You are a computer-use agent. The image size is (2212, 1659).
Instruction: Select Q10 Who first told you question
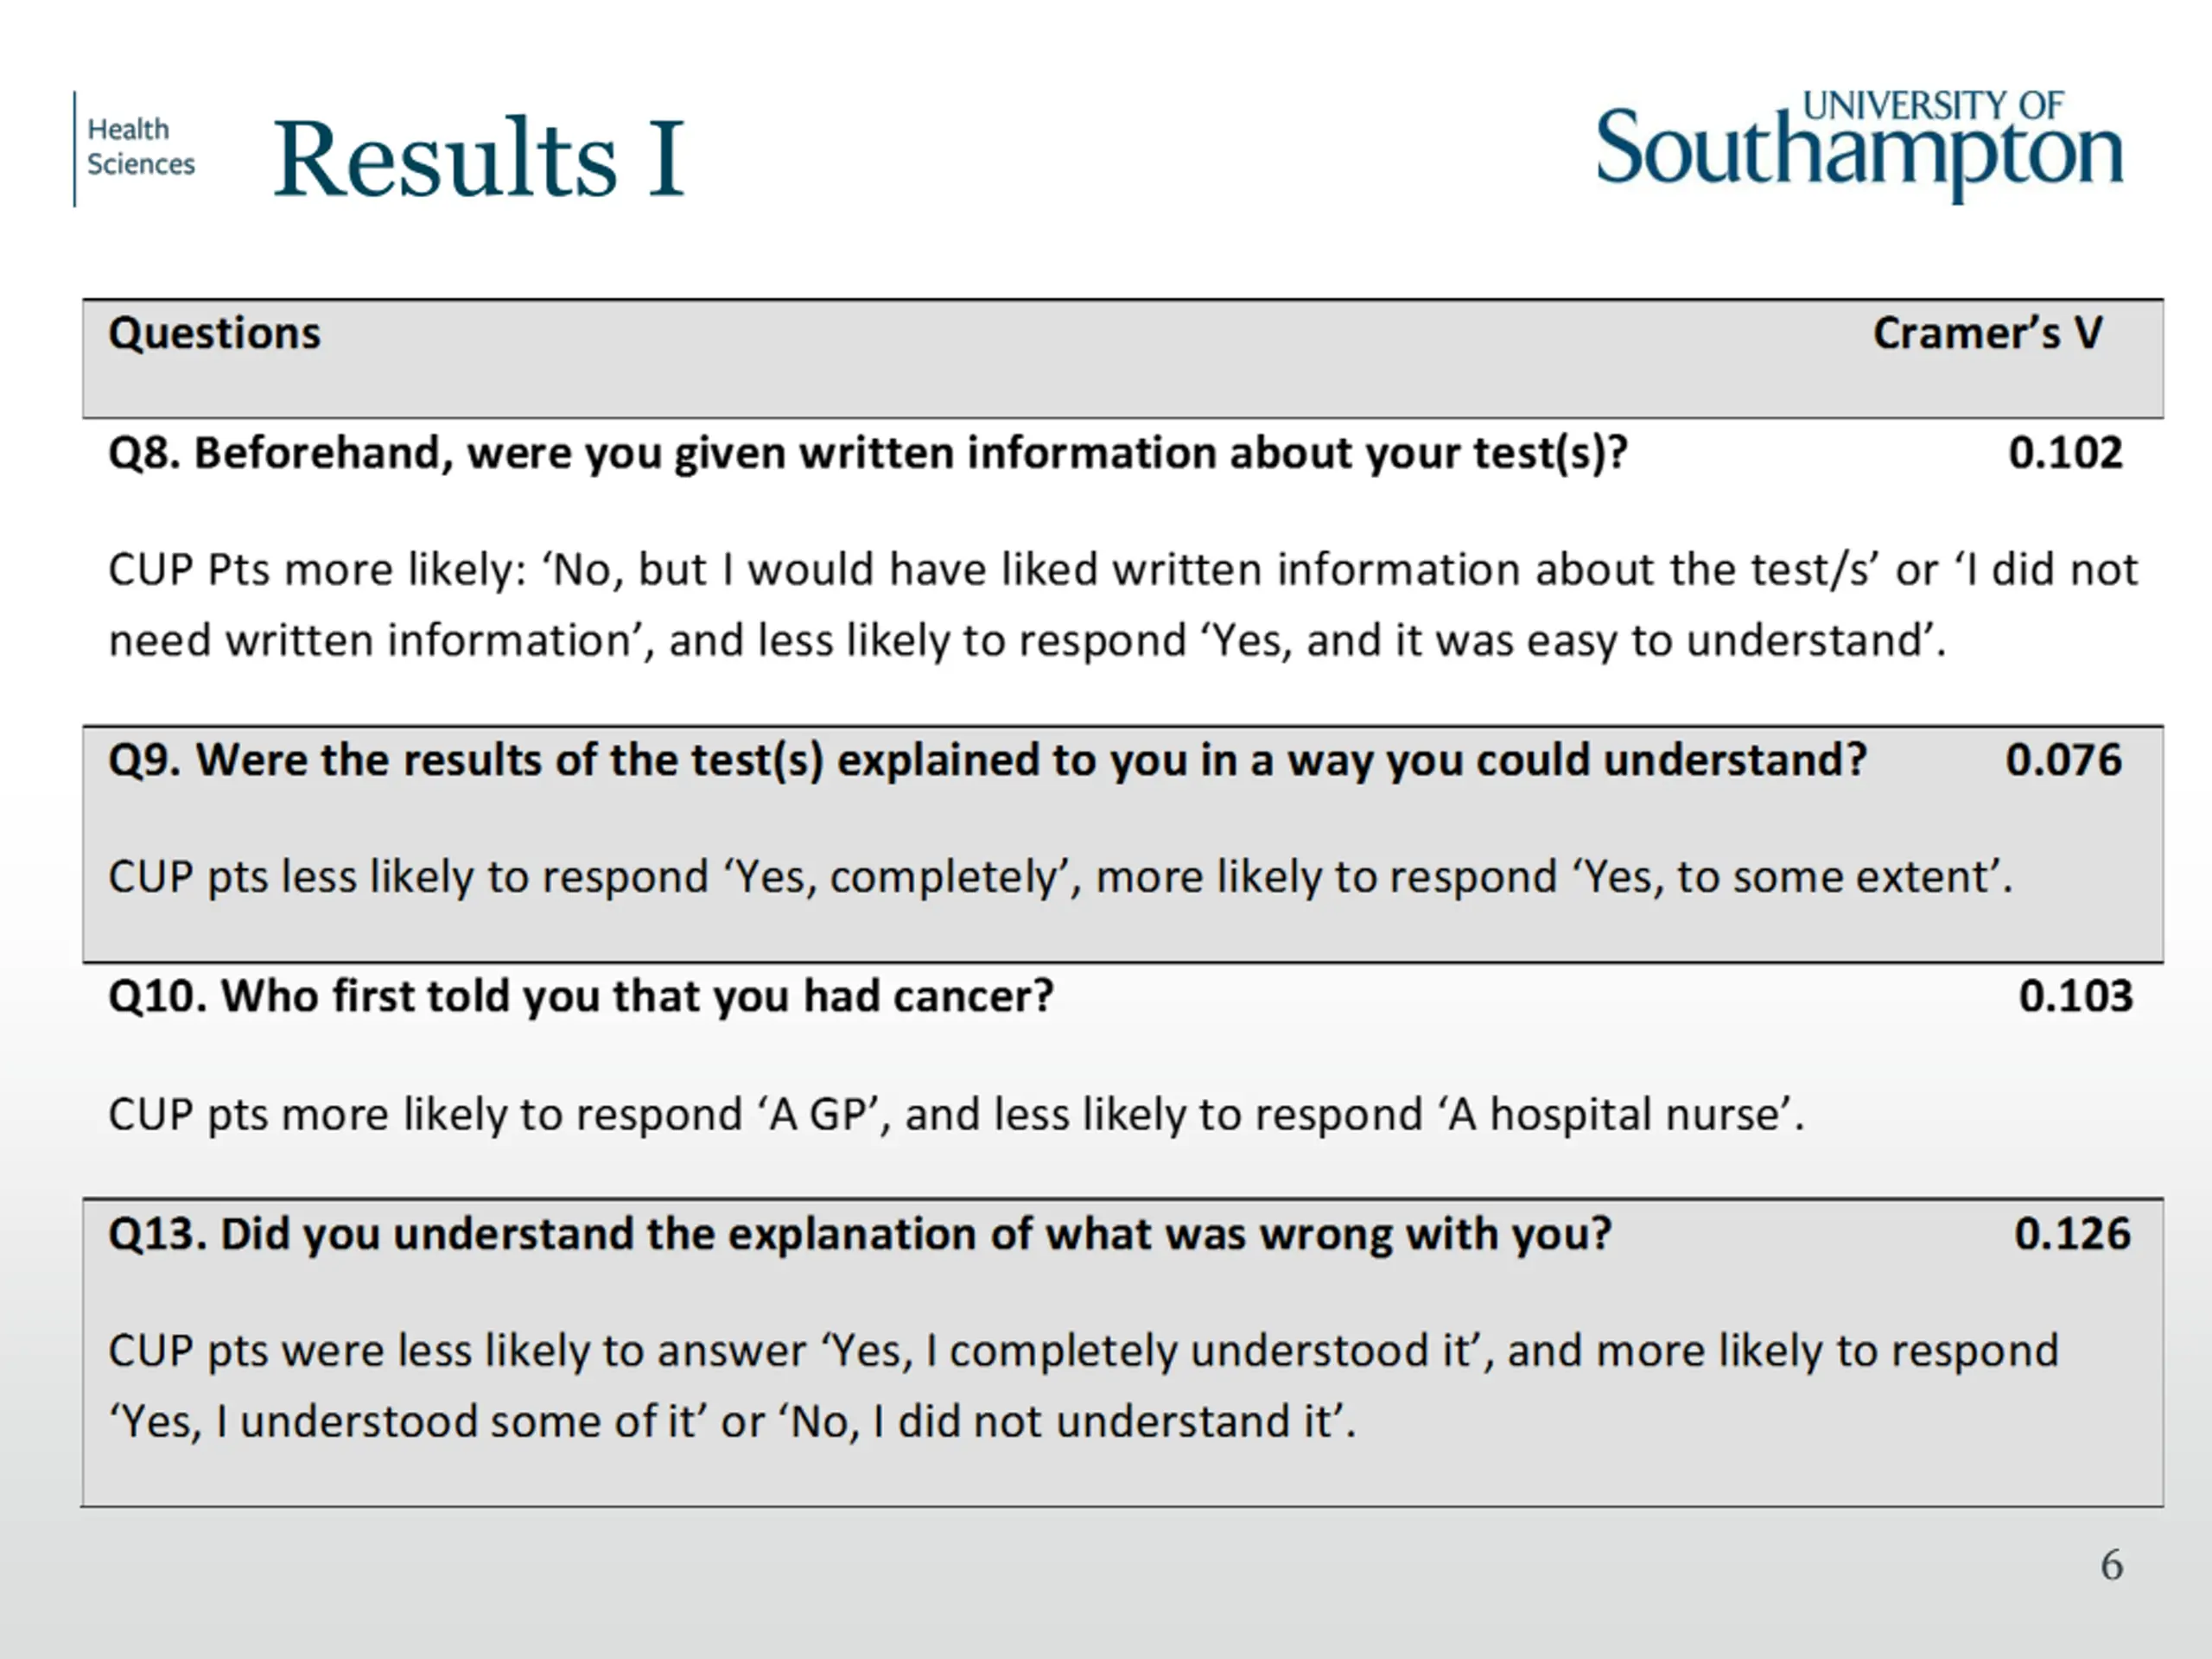[581, 997]
